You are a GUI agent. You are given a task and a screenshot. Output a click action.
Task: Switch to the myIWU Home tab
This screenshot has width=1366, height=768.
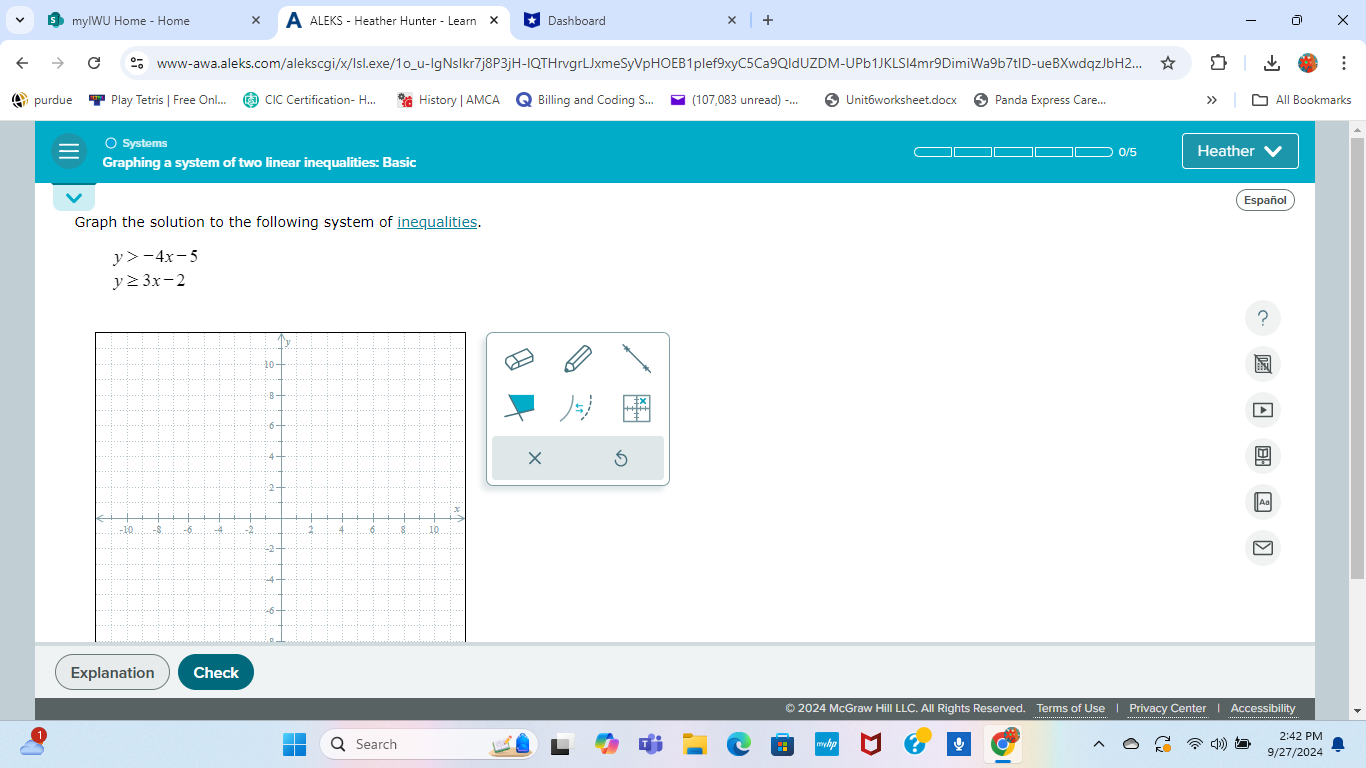point(153,20)
